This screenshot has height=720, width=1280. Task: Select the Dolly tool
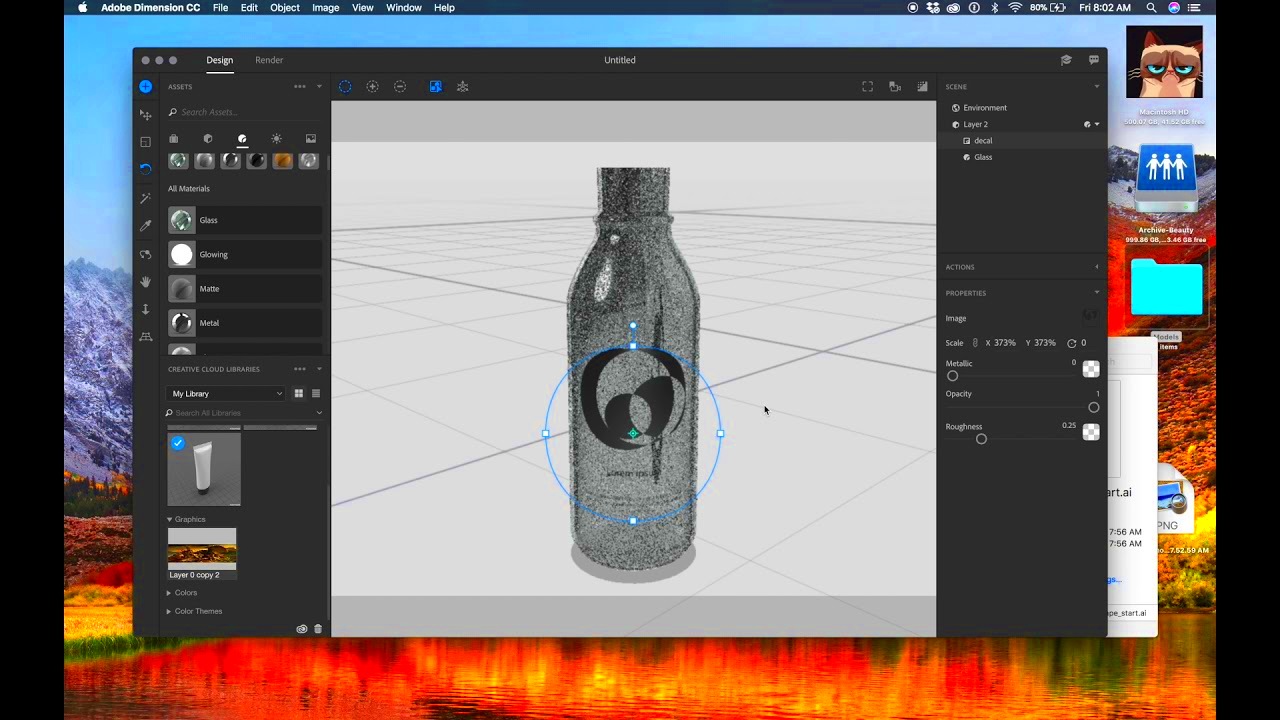pyautogui.click(x=145, y=309)
